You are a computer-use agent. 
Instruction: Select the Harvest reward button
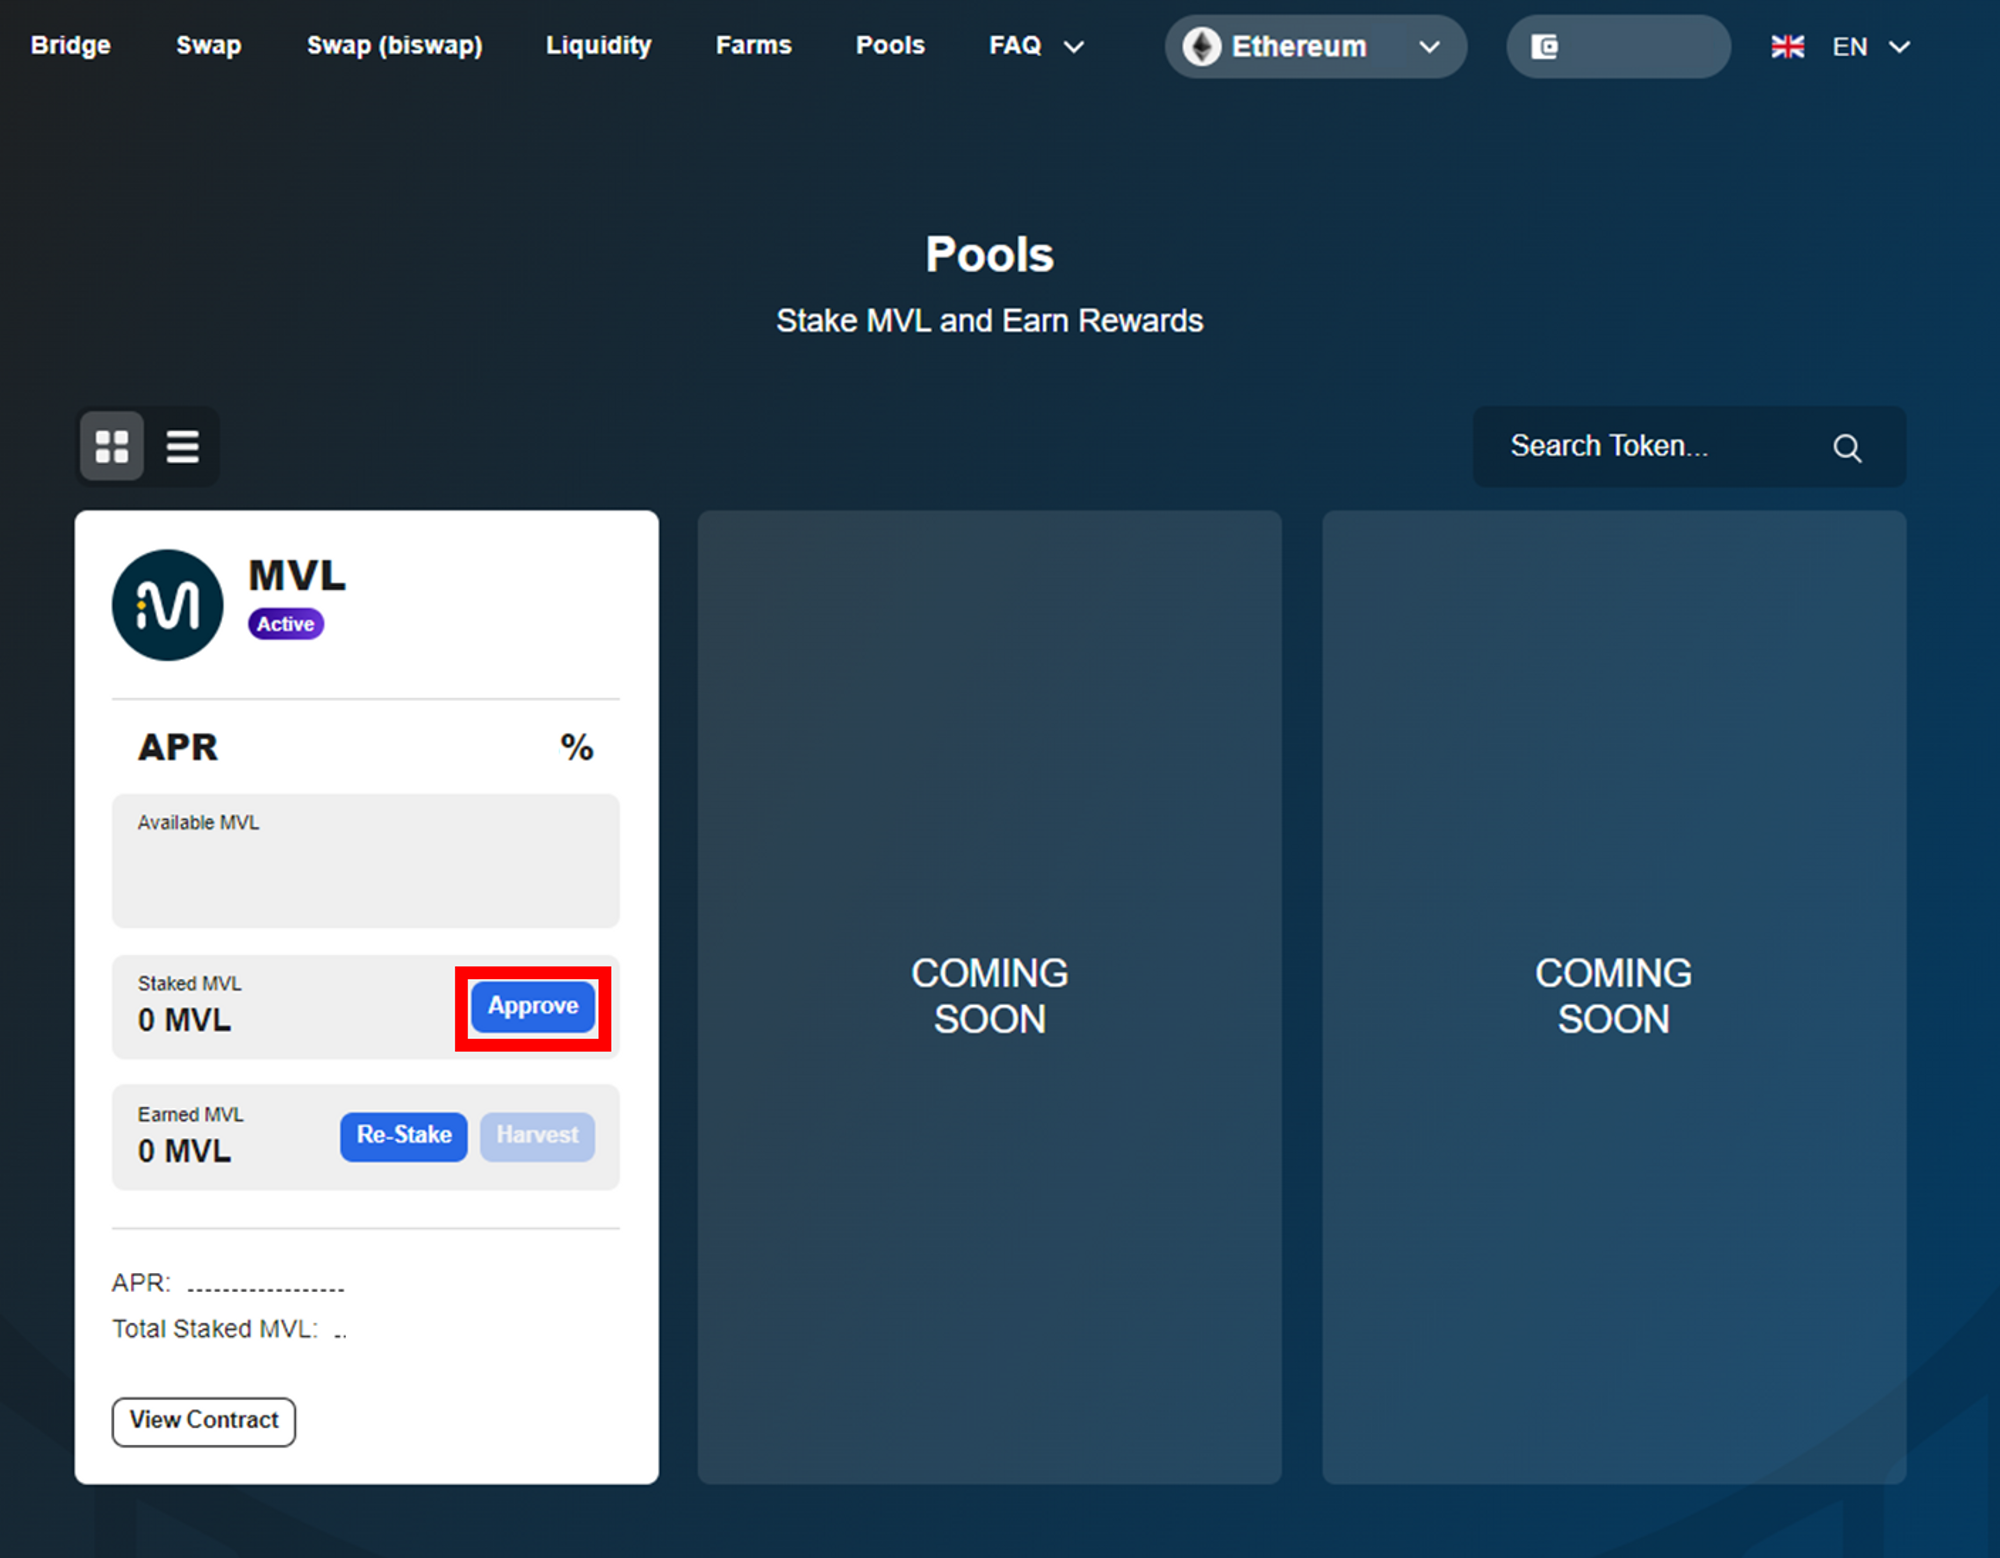[539, 1134]
